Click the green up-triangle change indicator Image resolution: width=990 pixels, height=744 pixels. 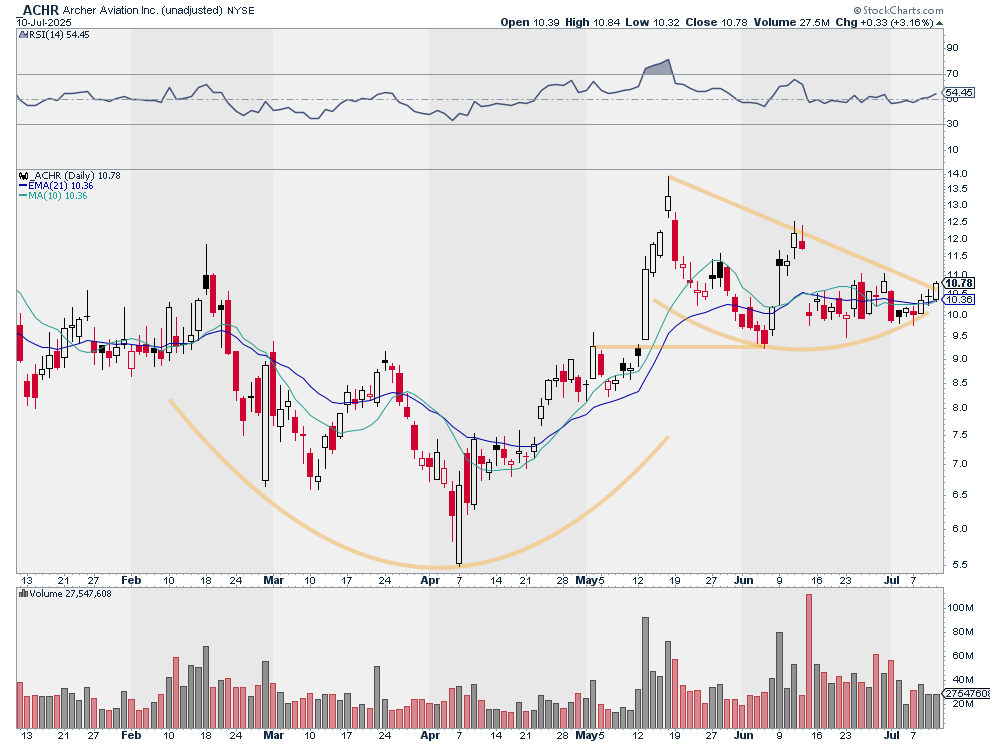pyautogui.click(x=939, y=23)
